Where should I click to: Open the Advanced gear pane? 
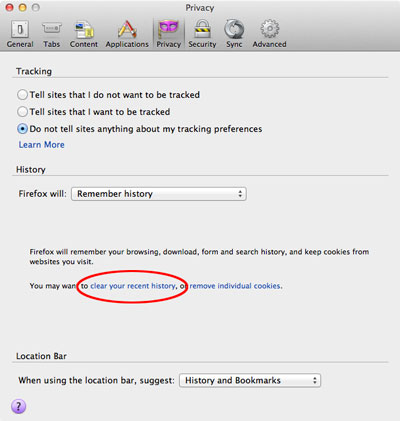pyautogui.click(x=269, y=34)
